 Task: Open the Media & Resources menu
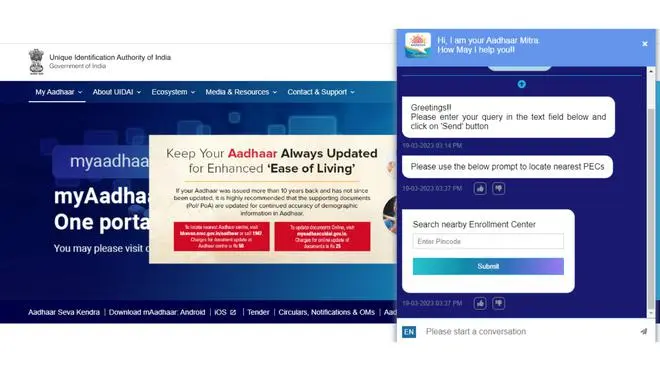(x=241, y=92)
